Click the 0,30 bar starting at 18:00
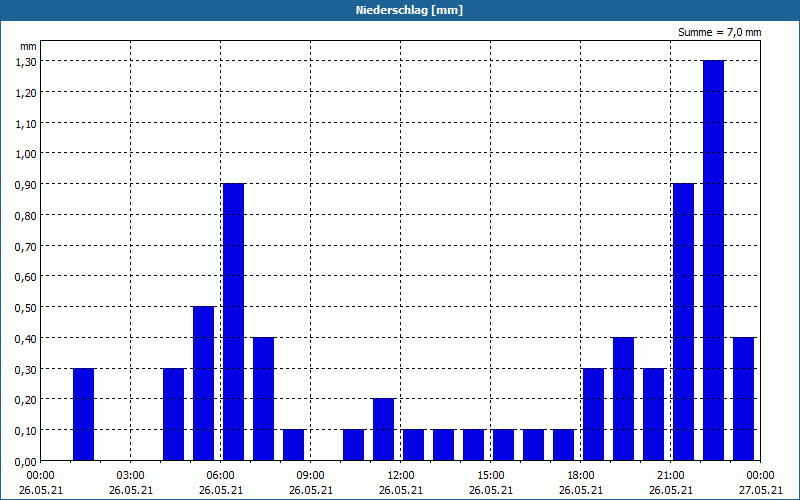This screenshot has width=800, height=500. coord(593,414)
